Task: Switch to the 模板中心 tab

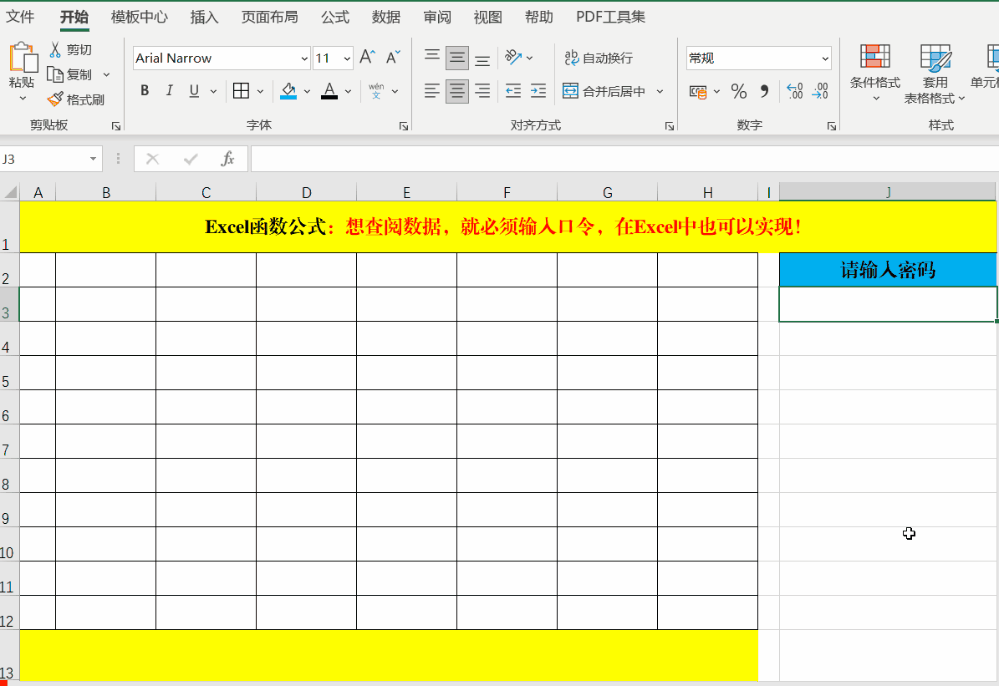Action: click(140, 17)
